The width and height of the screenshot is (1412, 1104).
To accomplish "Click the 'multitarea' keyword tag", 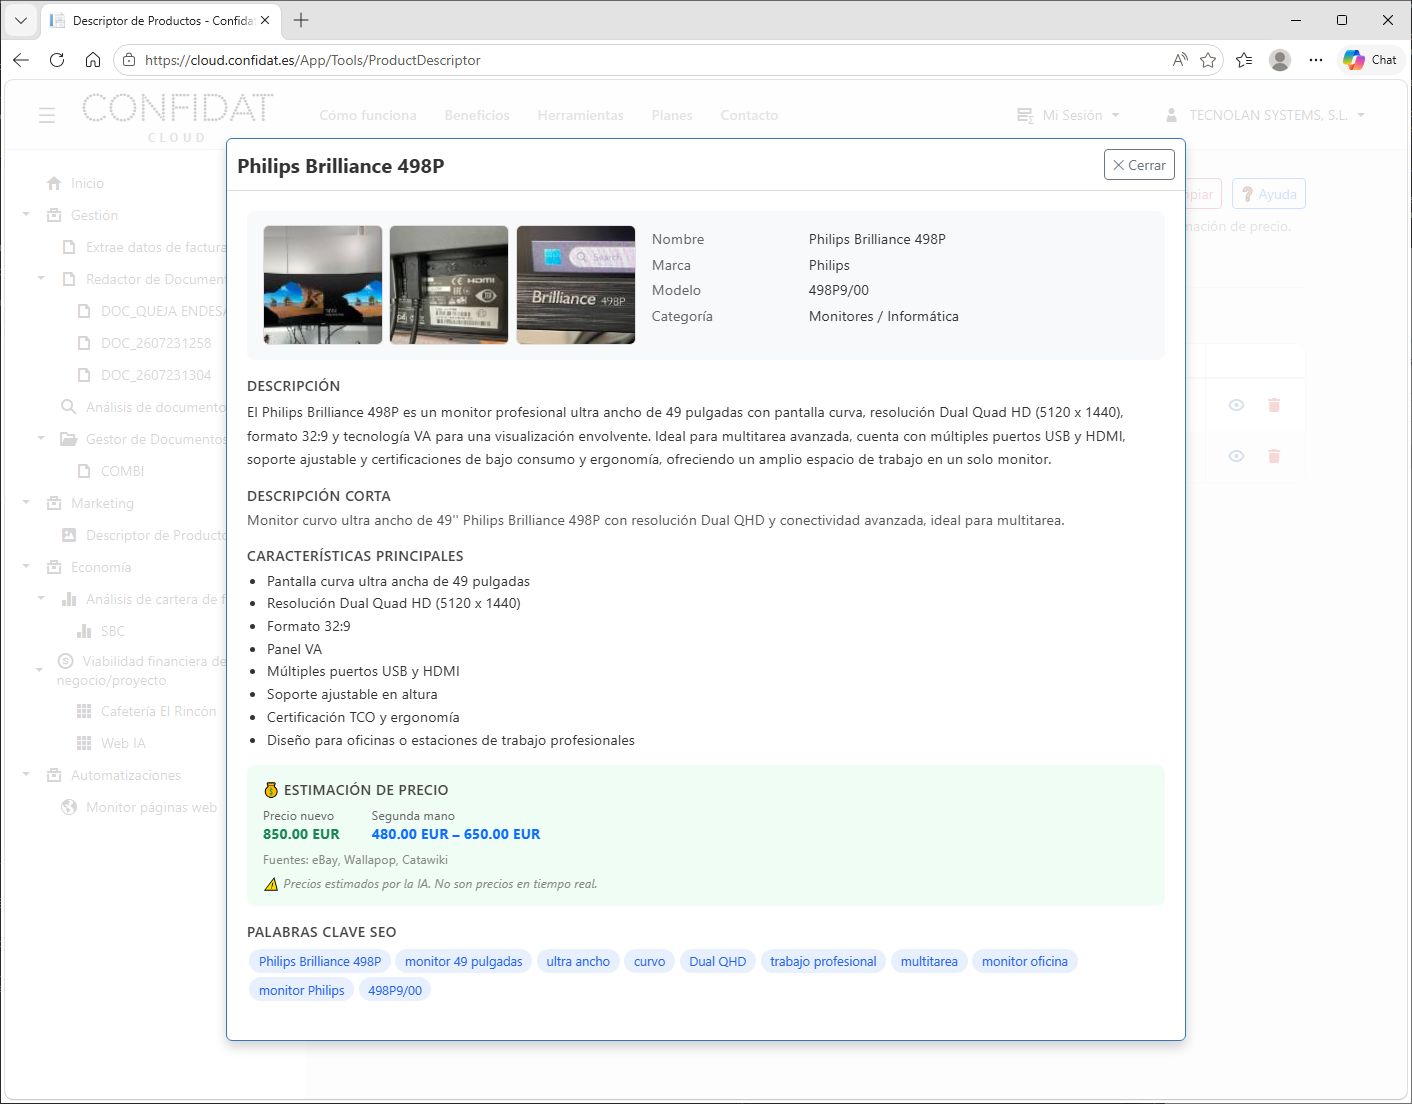I will (929, 962).
